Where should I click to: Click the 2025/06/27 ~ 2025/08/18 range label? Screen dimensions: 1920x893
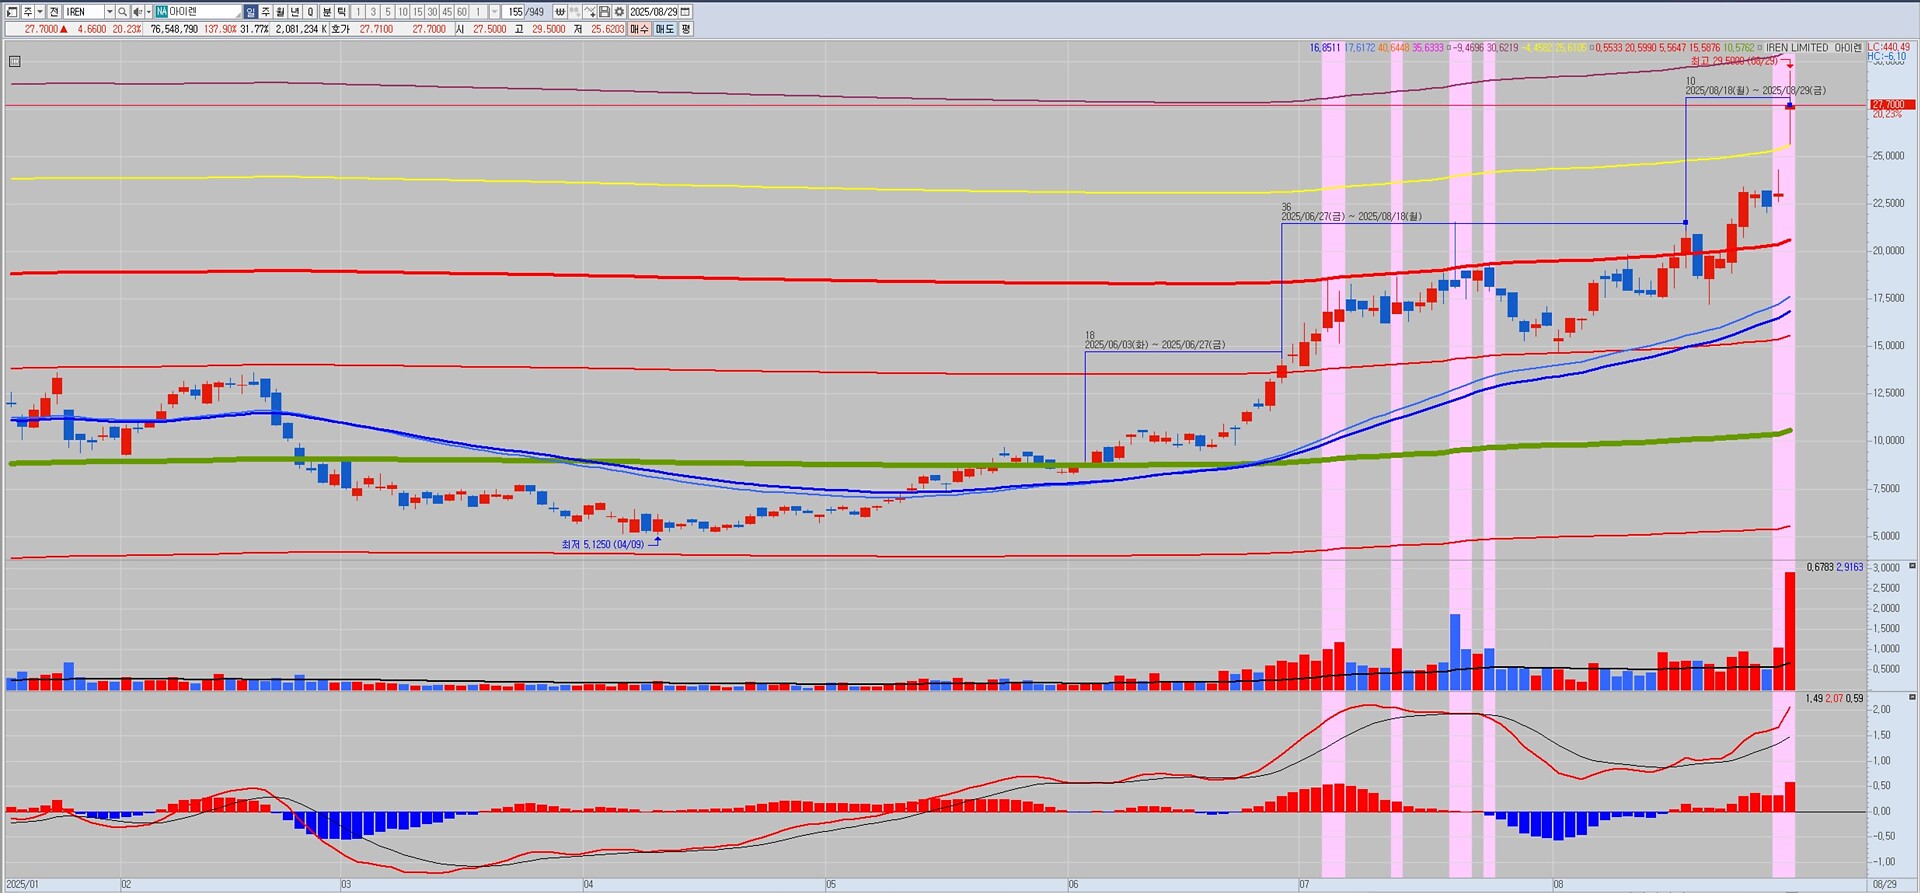1351,216
